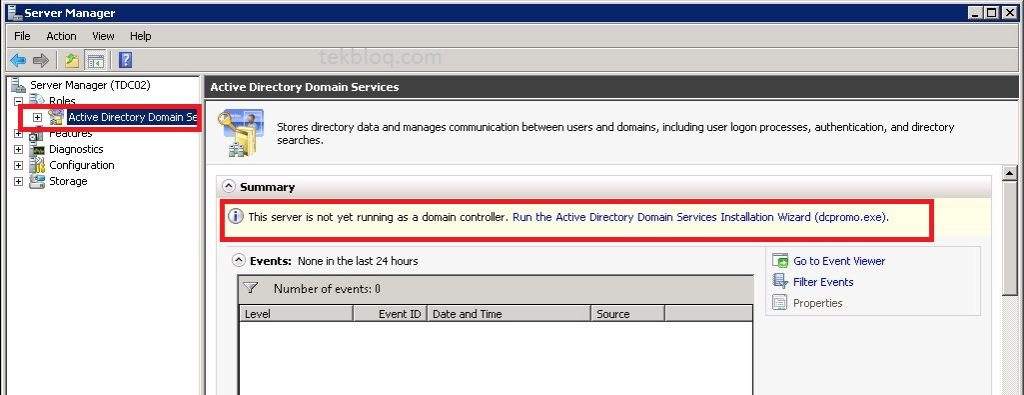Sort events by Source column header
1024x395 pixels.
628,313
